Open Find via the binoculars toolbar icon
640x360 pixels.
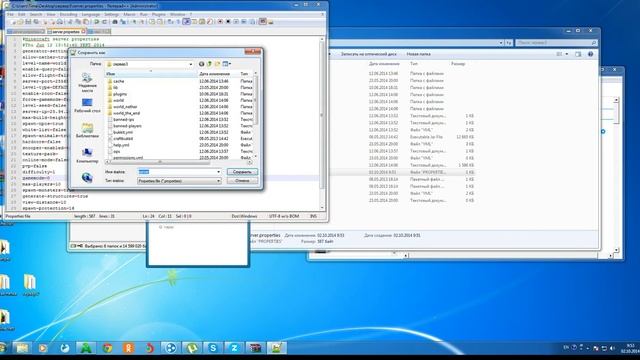115,22
